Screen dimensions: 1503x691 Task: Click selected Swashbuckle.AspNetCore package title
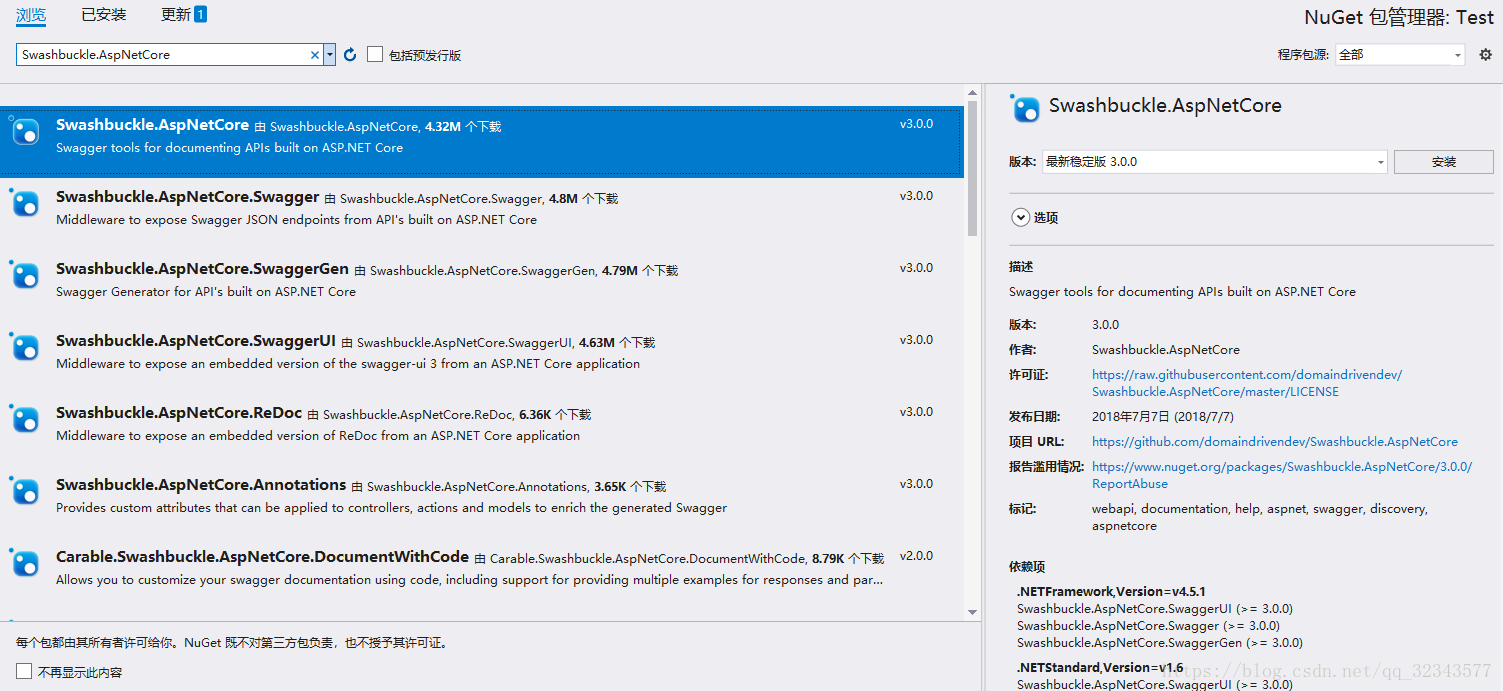(x=152, y=125)
